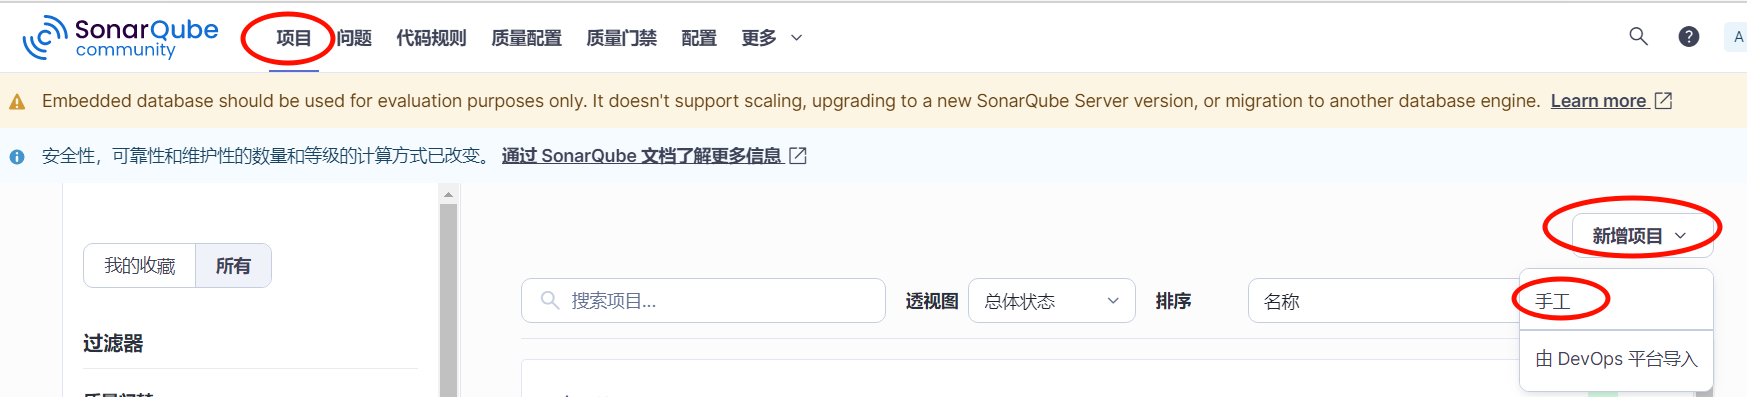Click external link icon after SonarQube 文档 link
Viewport: 1747px width, 397px height.
(x=798, y=156)
